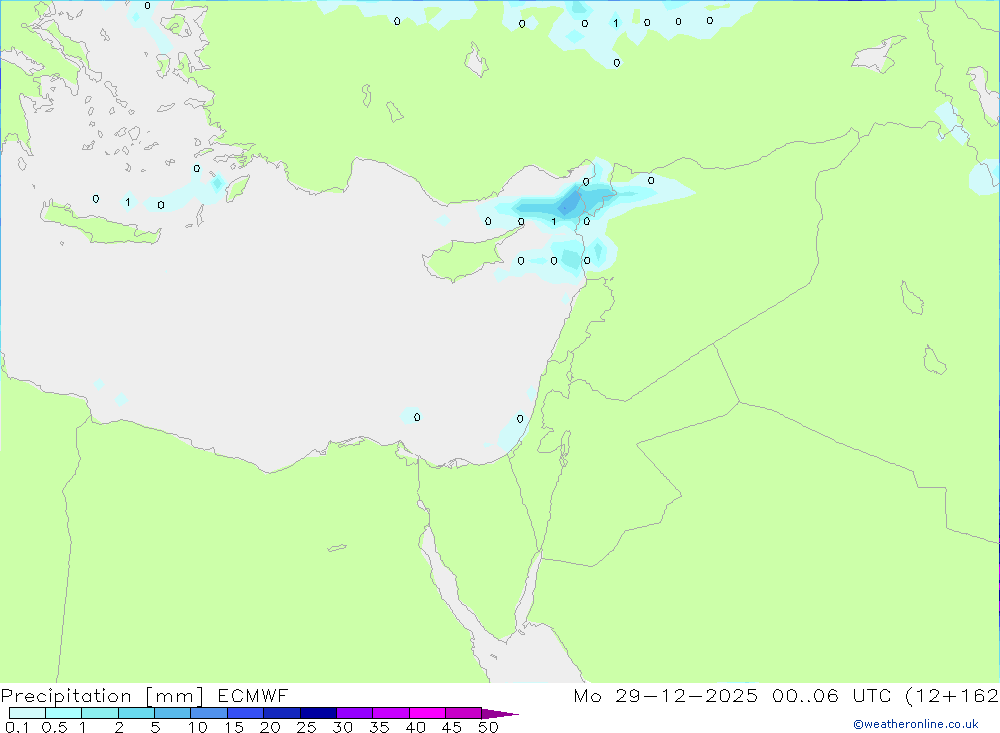
Task: Click the 15–20 mm blue legend swatch
Action: [245, 713]
